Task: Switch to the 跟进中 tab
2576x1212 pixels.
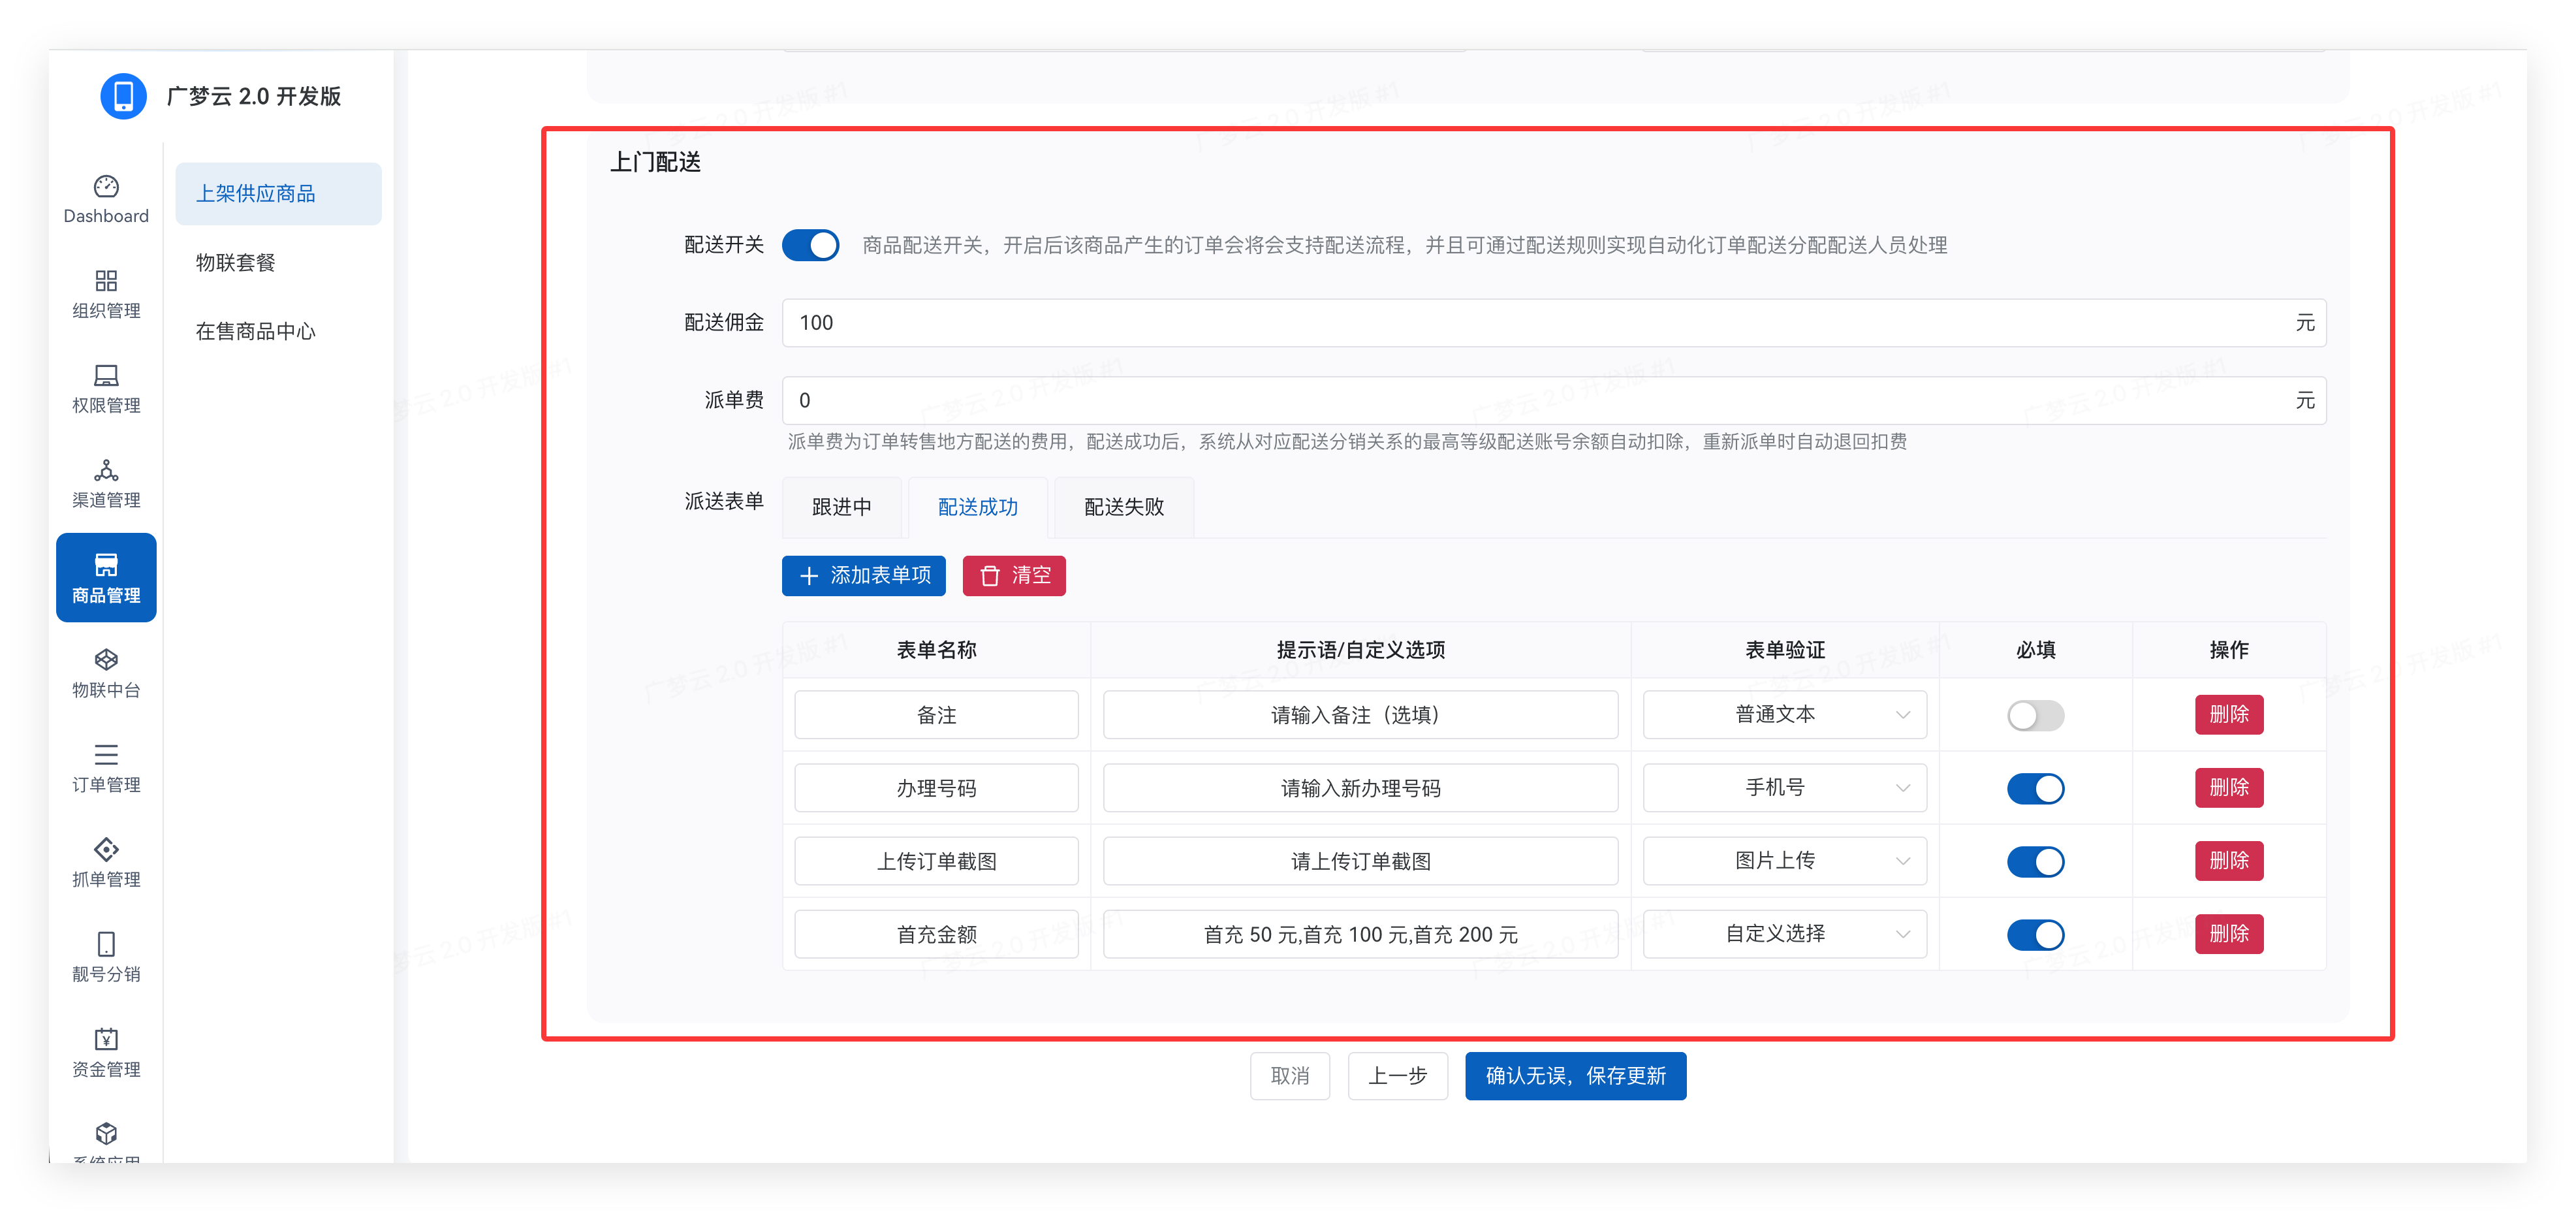Action: (x=841, y=508)
